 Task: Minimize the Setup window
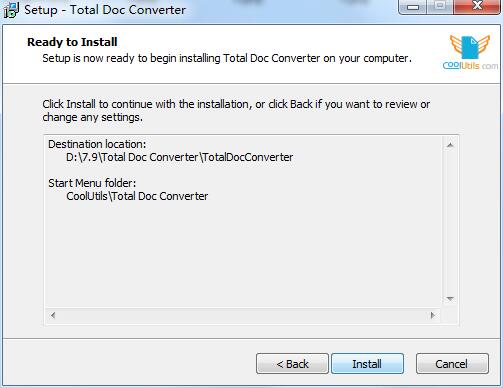413,6
